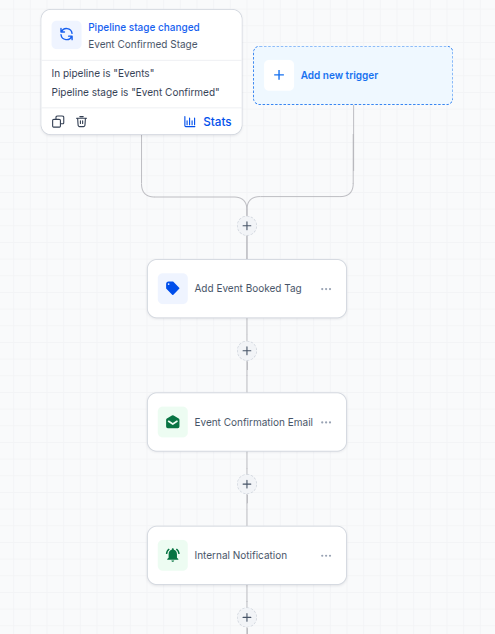Open more options for Internal Notification
Image resolution: width=495 pixels, height=634 pixels.
(x=326, y=556)
